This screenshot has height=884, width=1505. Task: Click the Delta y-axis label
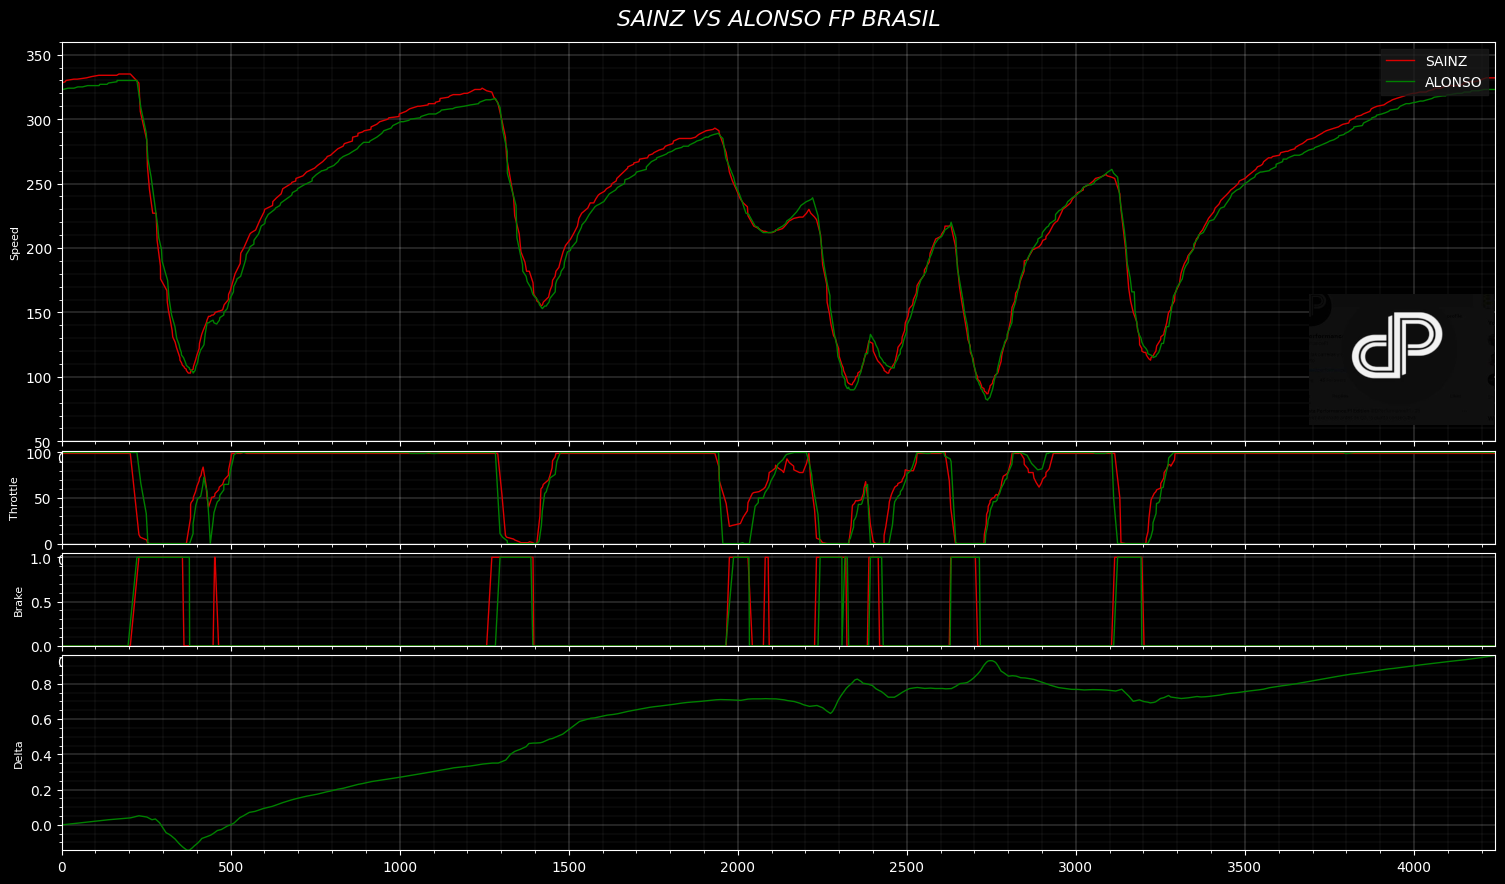click(18, 754)
